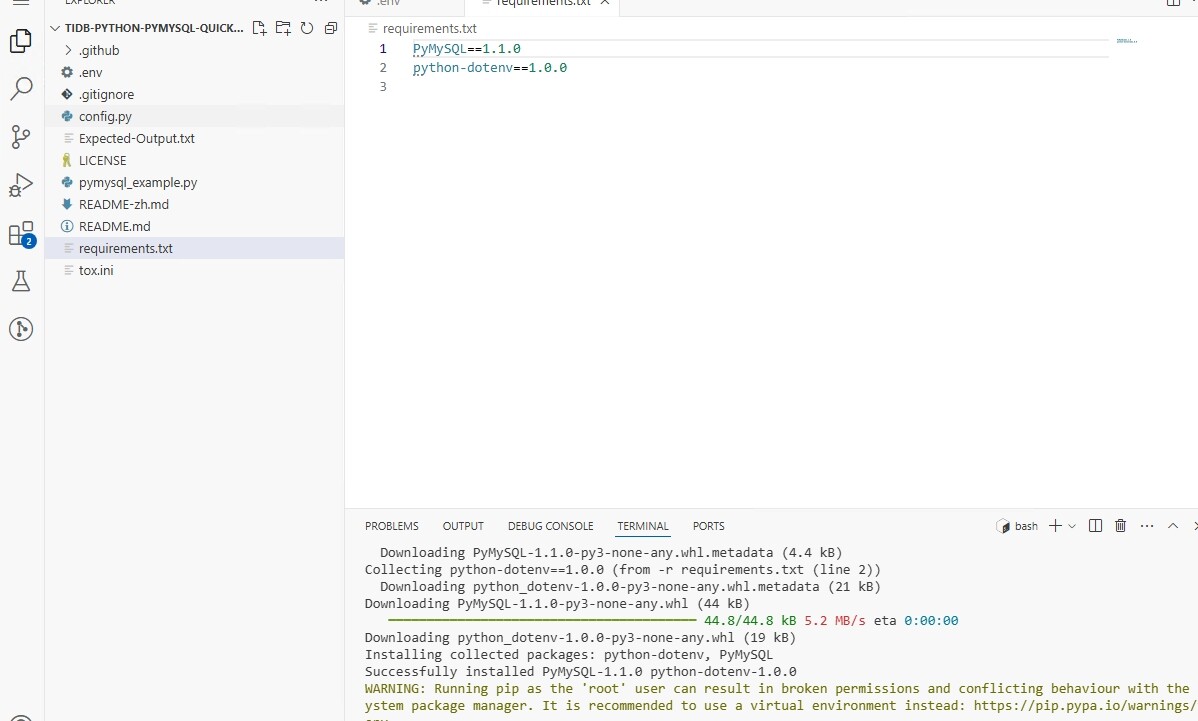Switch to the DEBUG CONSOLE tab

[550, 526]
